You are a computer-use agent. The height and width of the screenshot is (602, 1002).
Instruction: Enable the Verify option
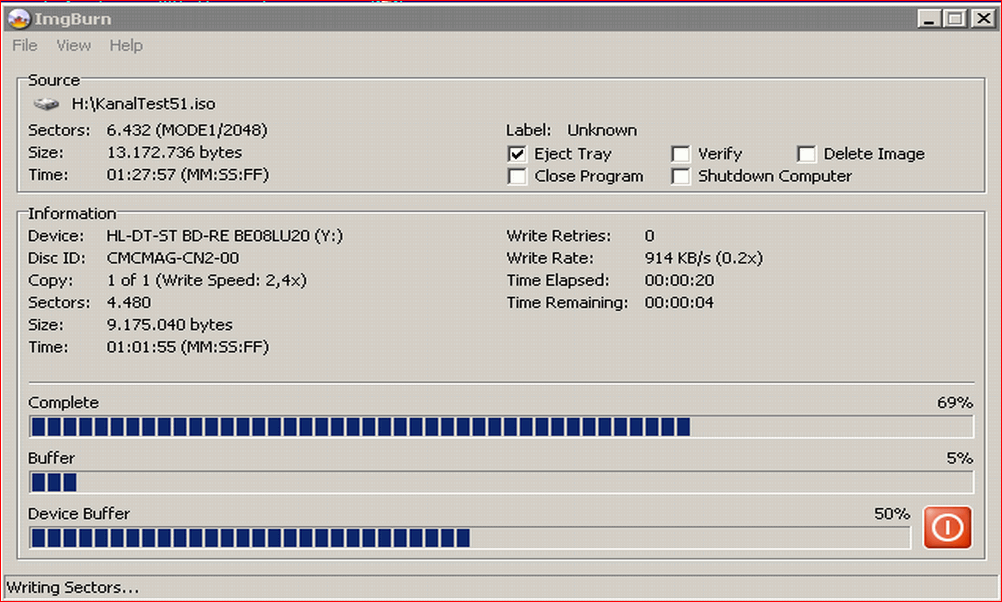click(x=681, y=154)
